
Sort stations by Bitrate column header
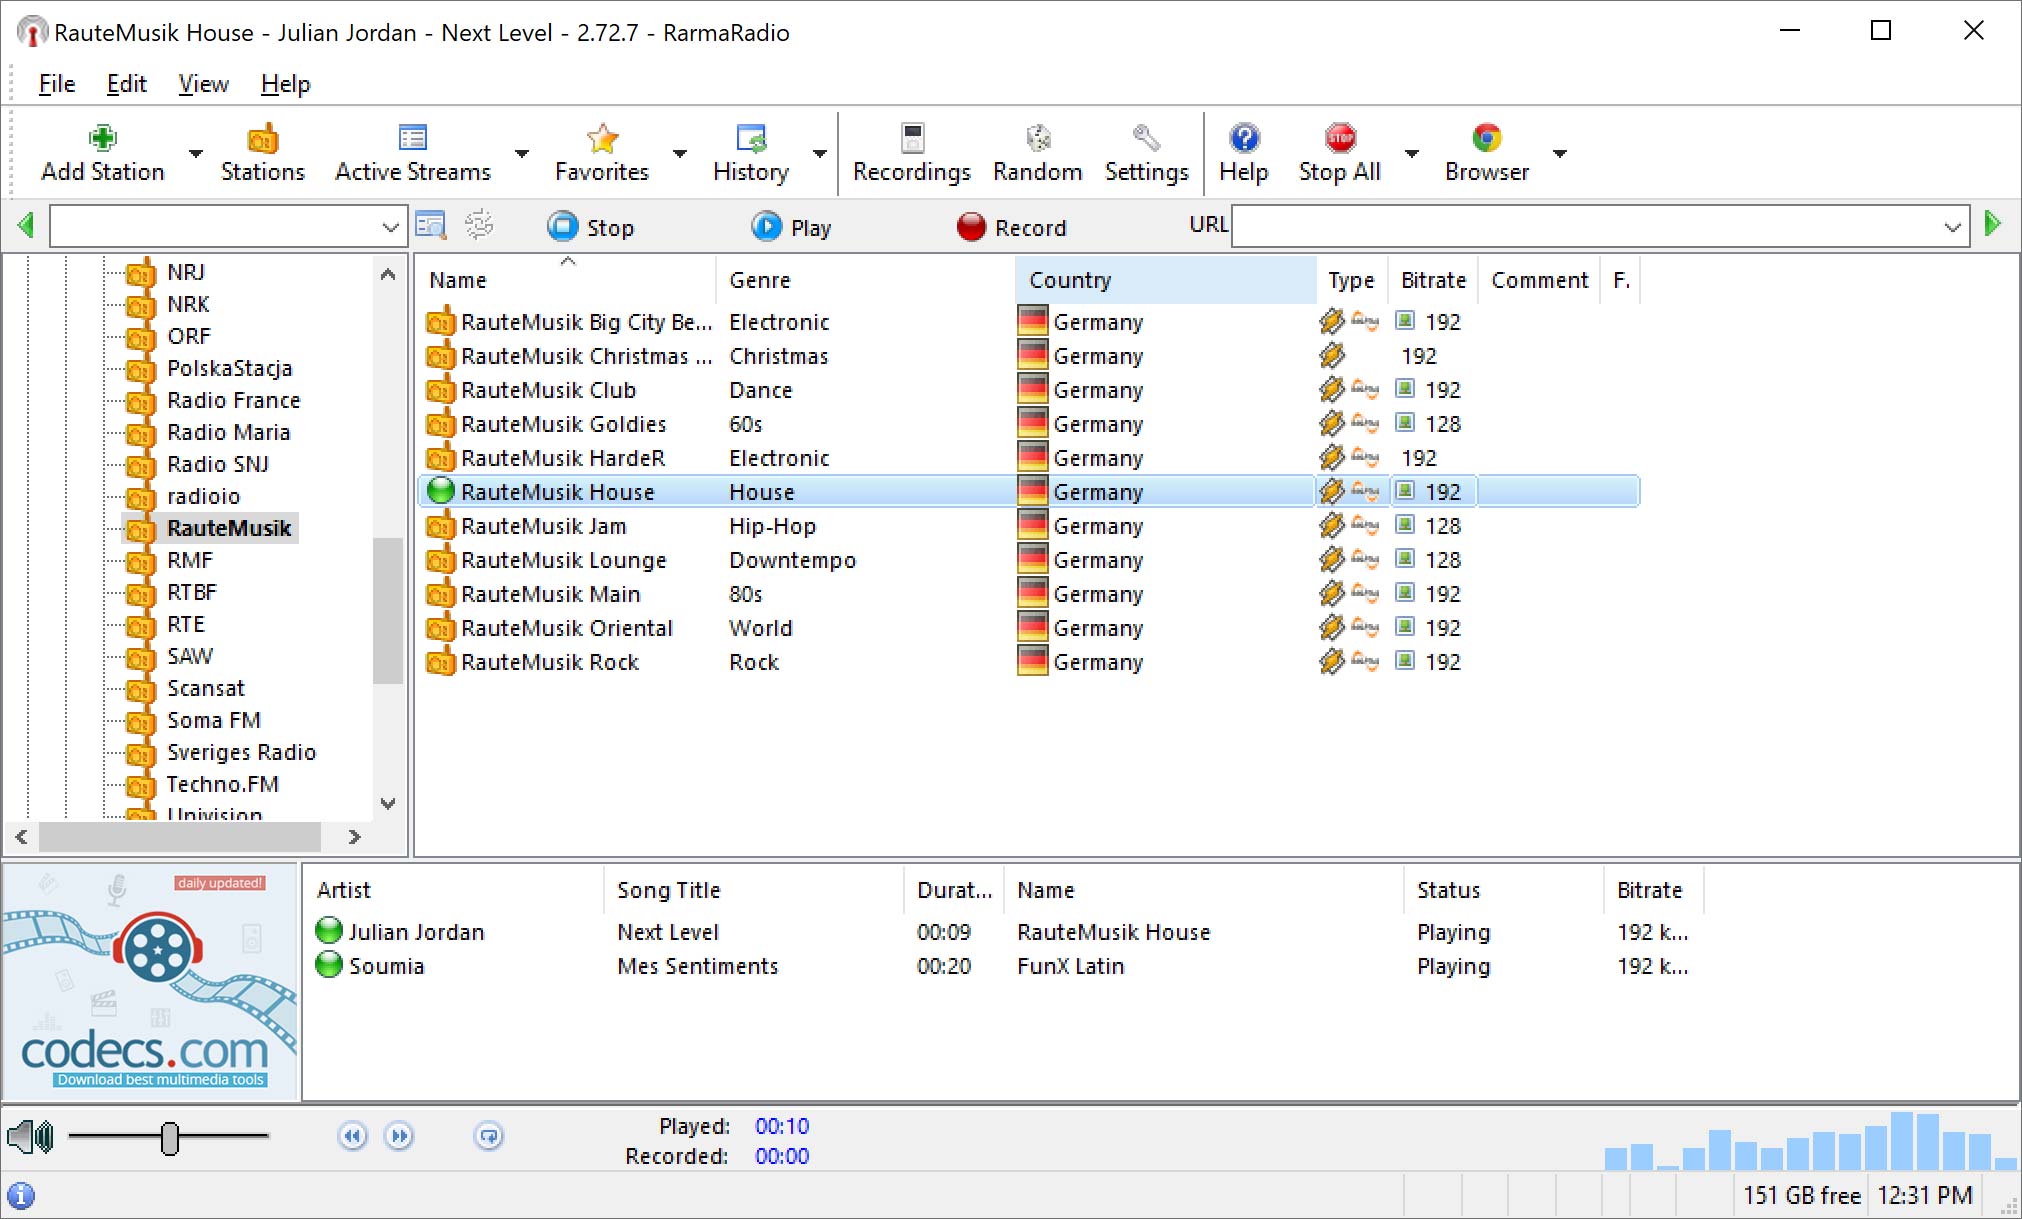coord(1433,280)
